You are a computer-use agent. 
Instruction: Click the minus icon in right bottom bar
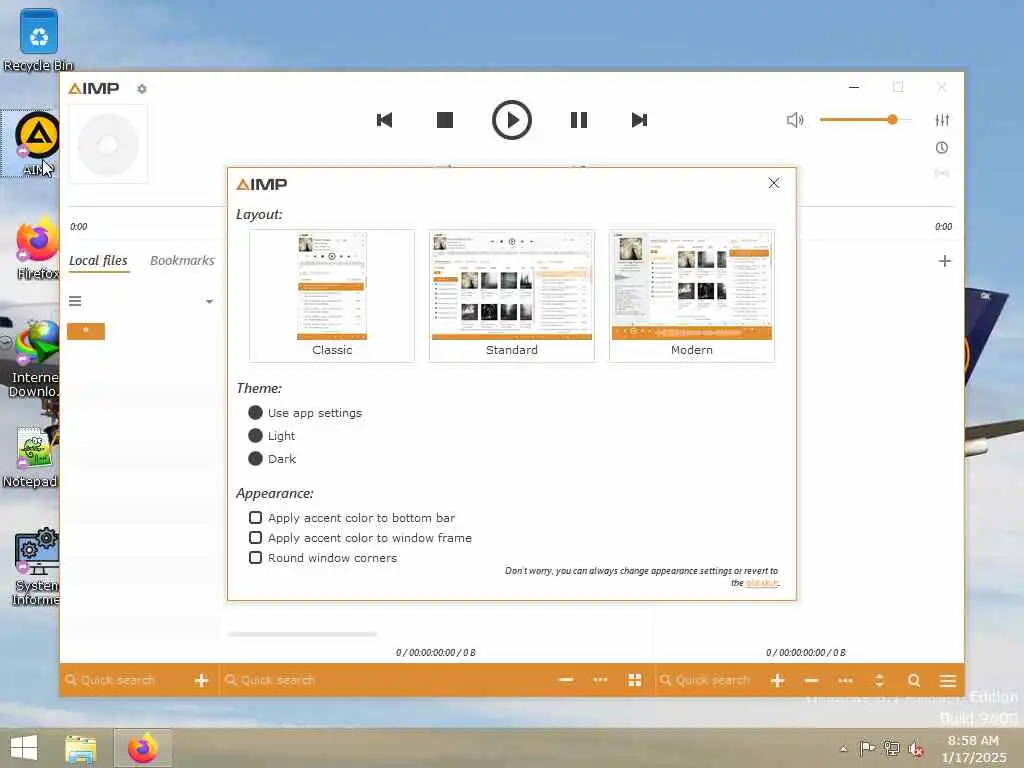coord(811,680)
